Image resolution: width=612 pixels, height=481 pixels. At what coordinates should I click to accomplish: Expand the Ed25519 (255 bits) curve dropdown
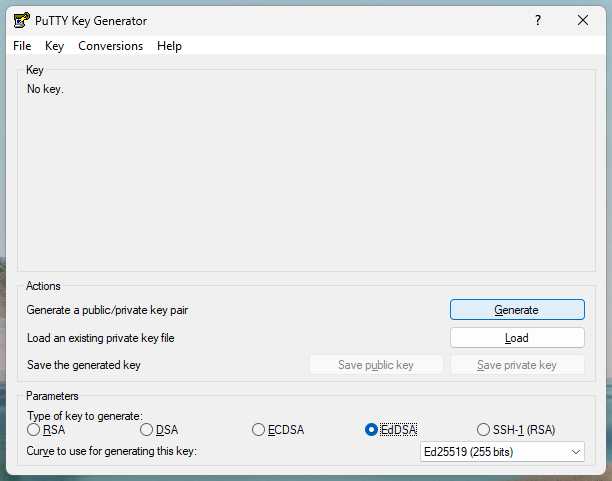point(502,452)
